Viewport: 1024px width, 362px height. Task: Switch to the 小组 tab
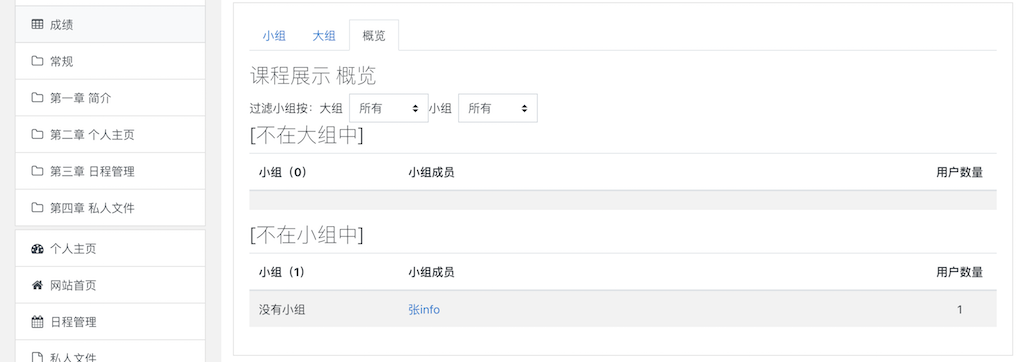[x=274, y=36]
